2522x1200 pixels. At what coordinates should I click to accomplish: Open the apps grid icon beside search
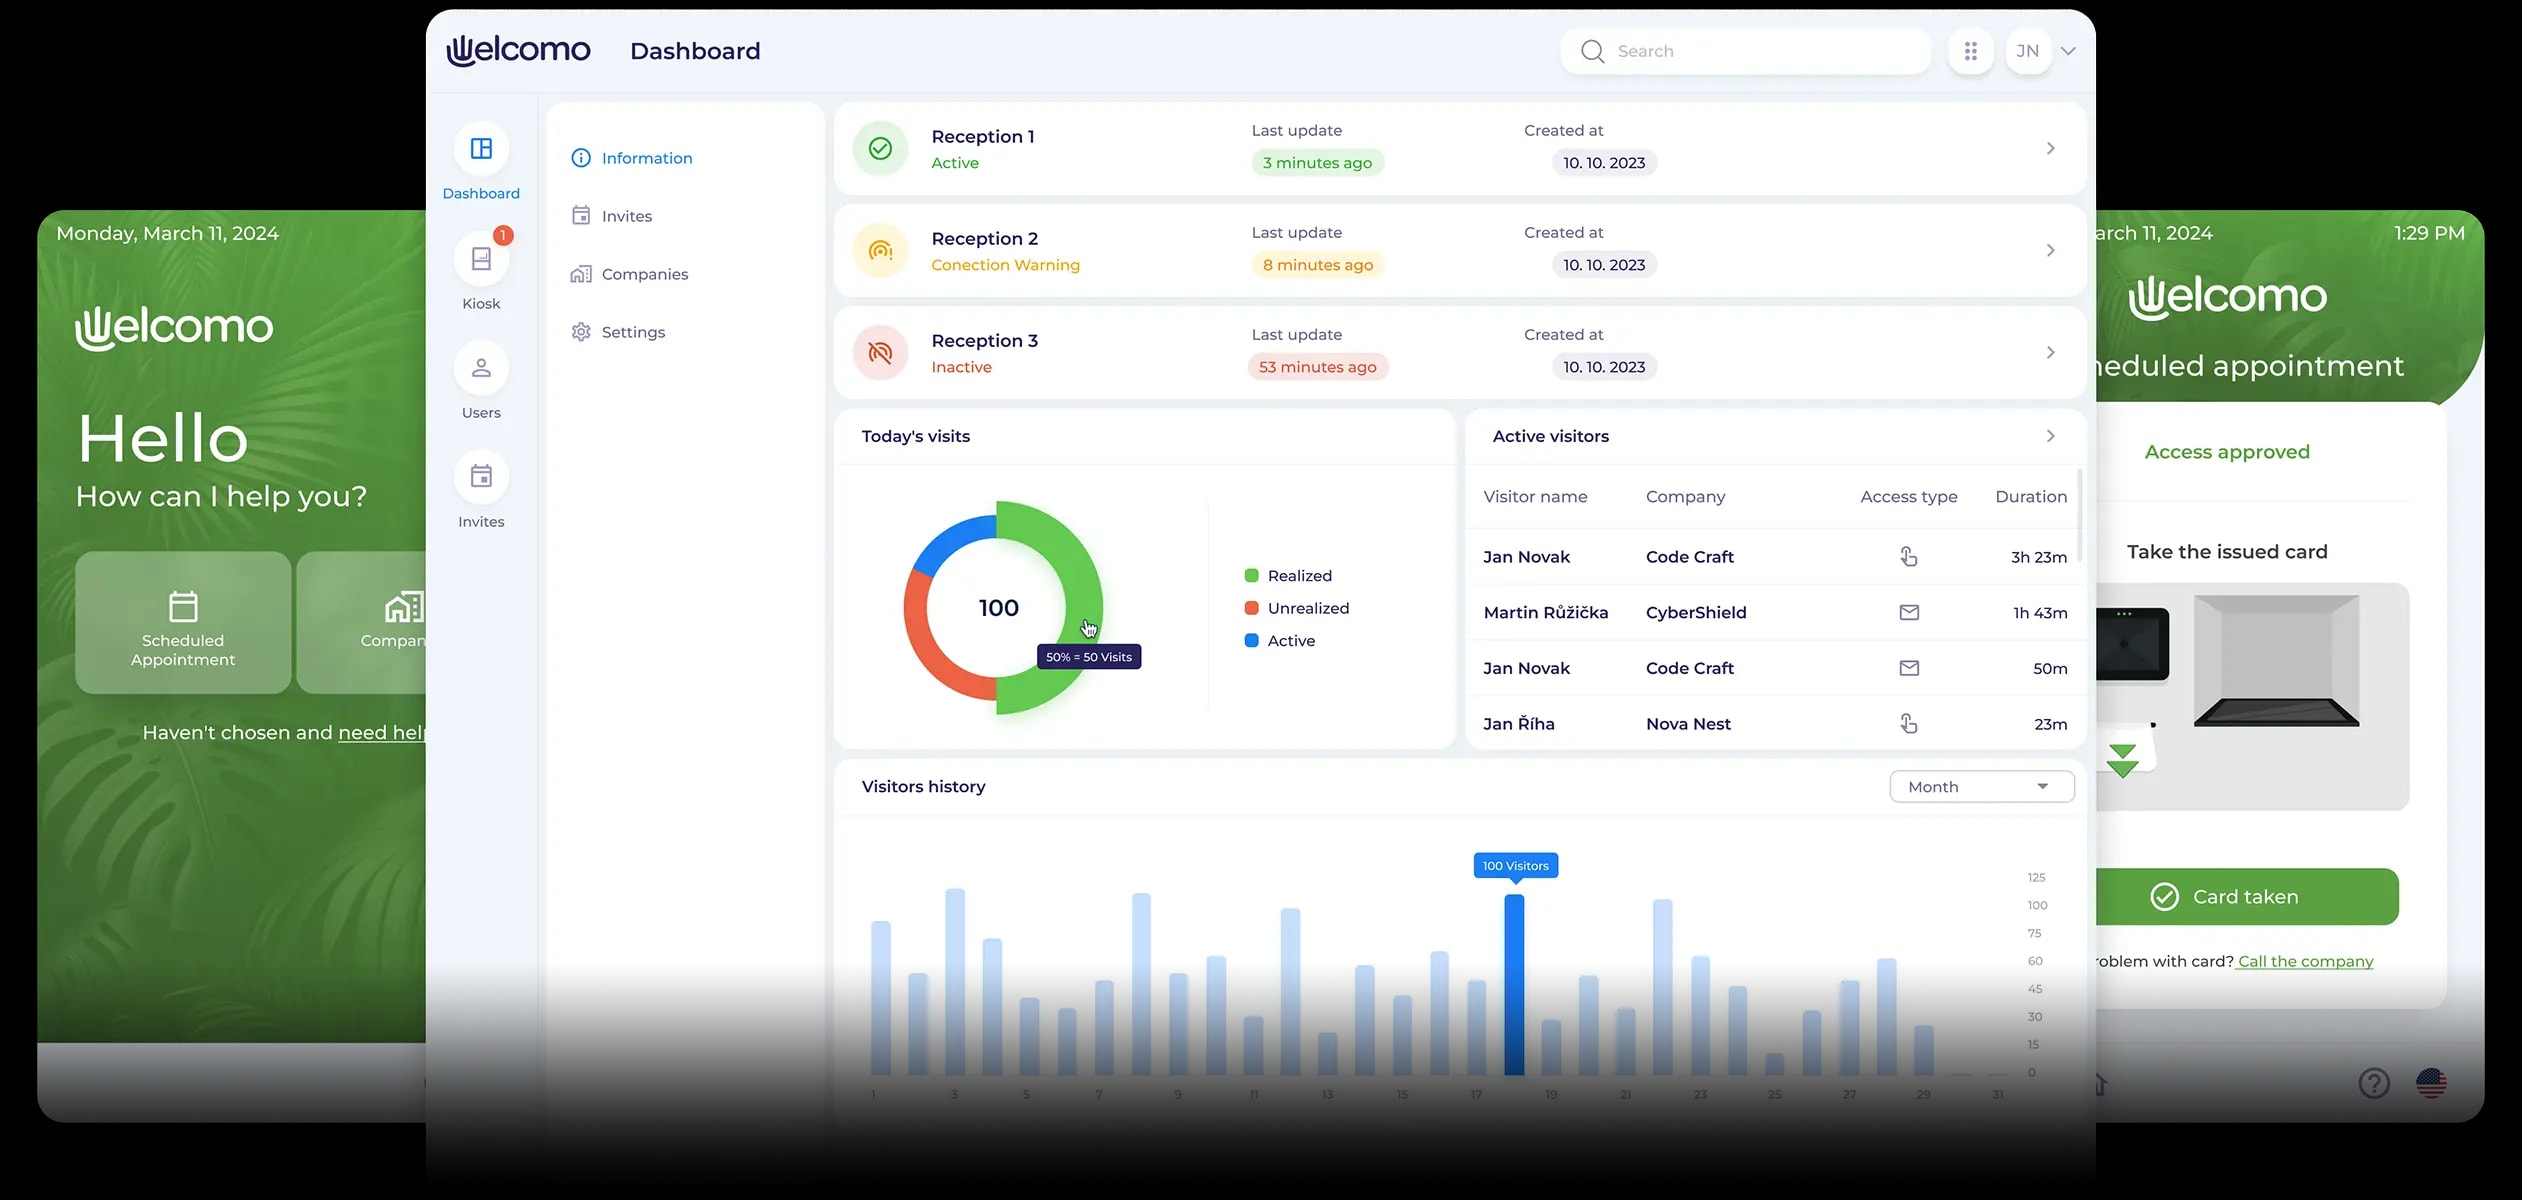(1970, 51)
